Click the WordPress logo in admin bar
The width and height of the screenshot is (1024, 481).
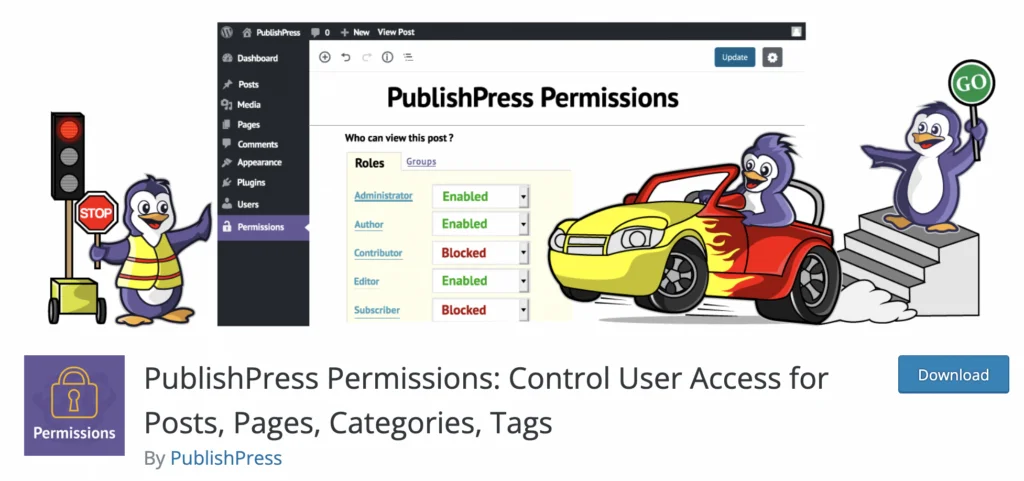pos(227,31)
